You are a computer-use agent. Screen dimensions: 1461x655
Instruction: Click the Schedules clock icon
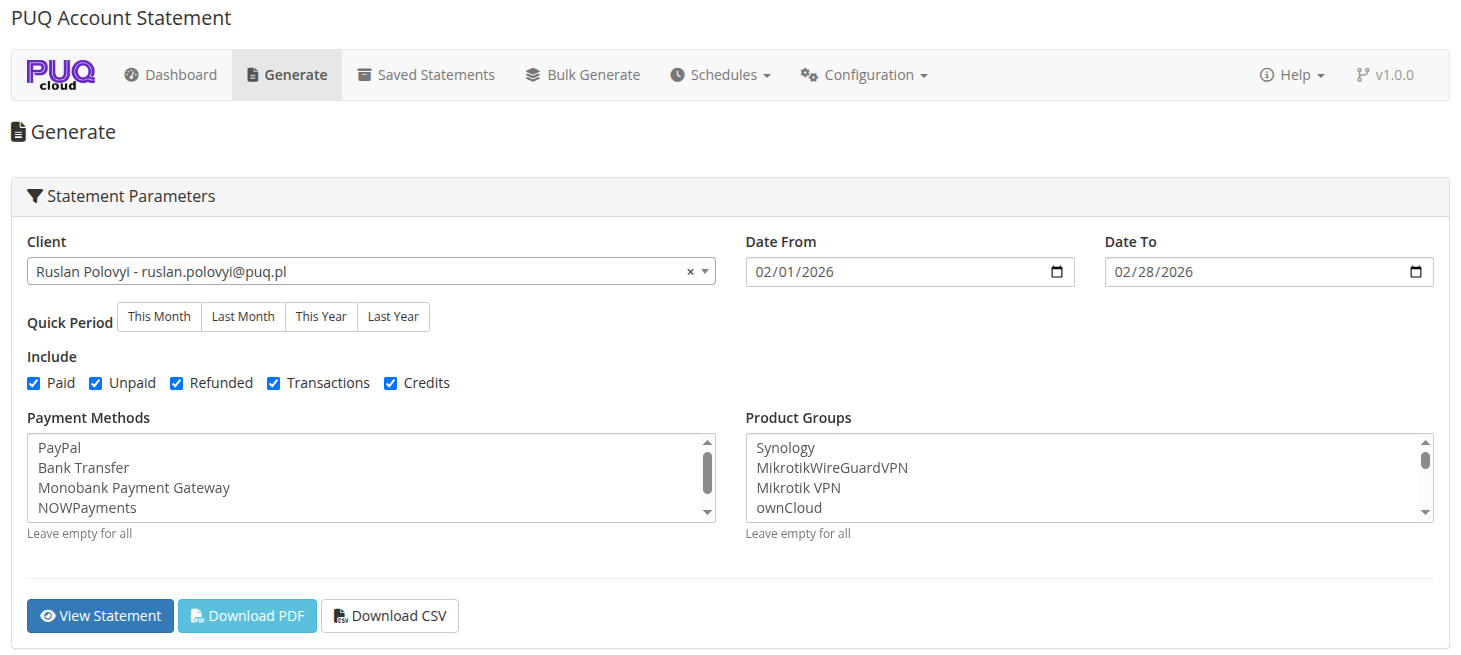(679, 74)
